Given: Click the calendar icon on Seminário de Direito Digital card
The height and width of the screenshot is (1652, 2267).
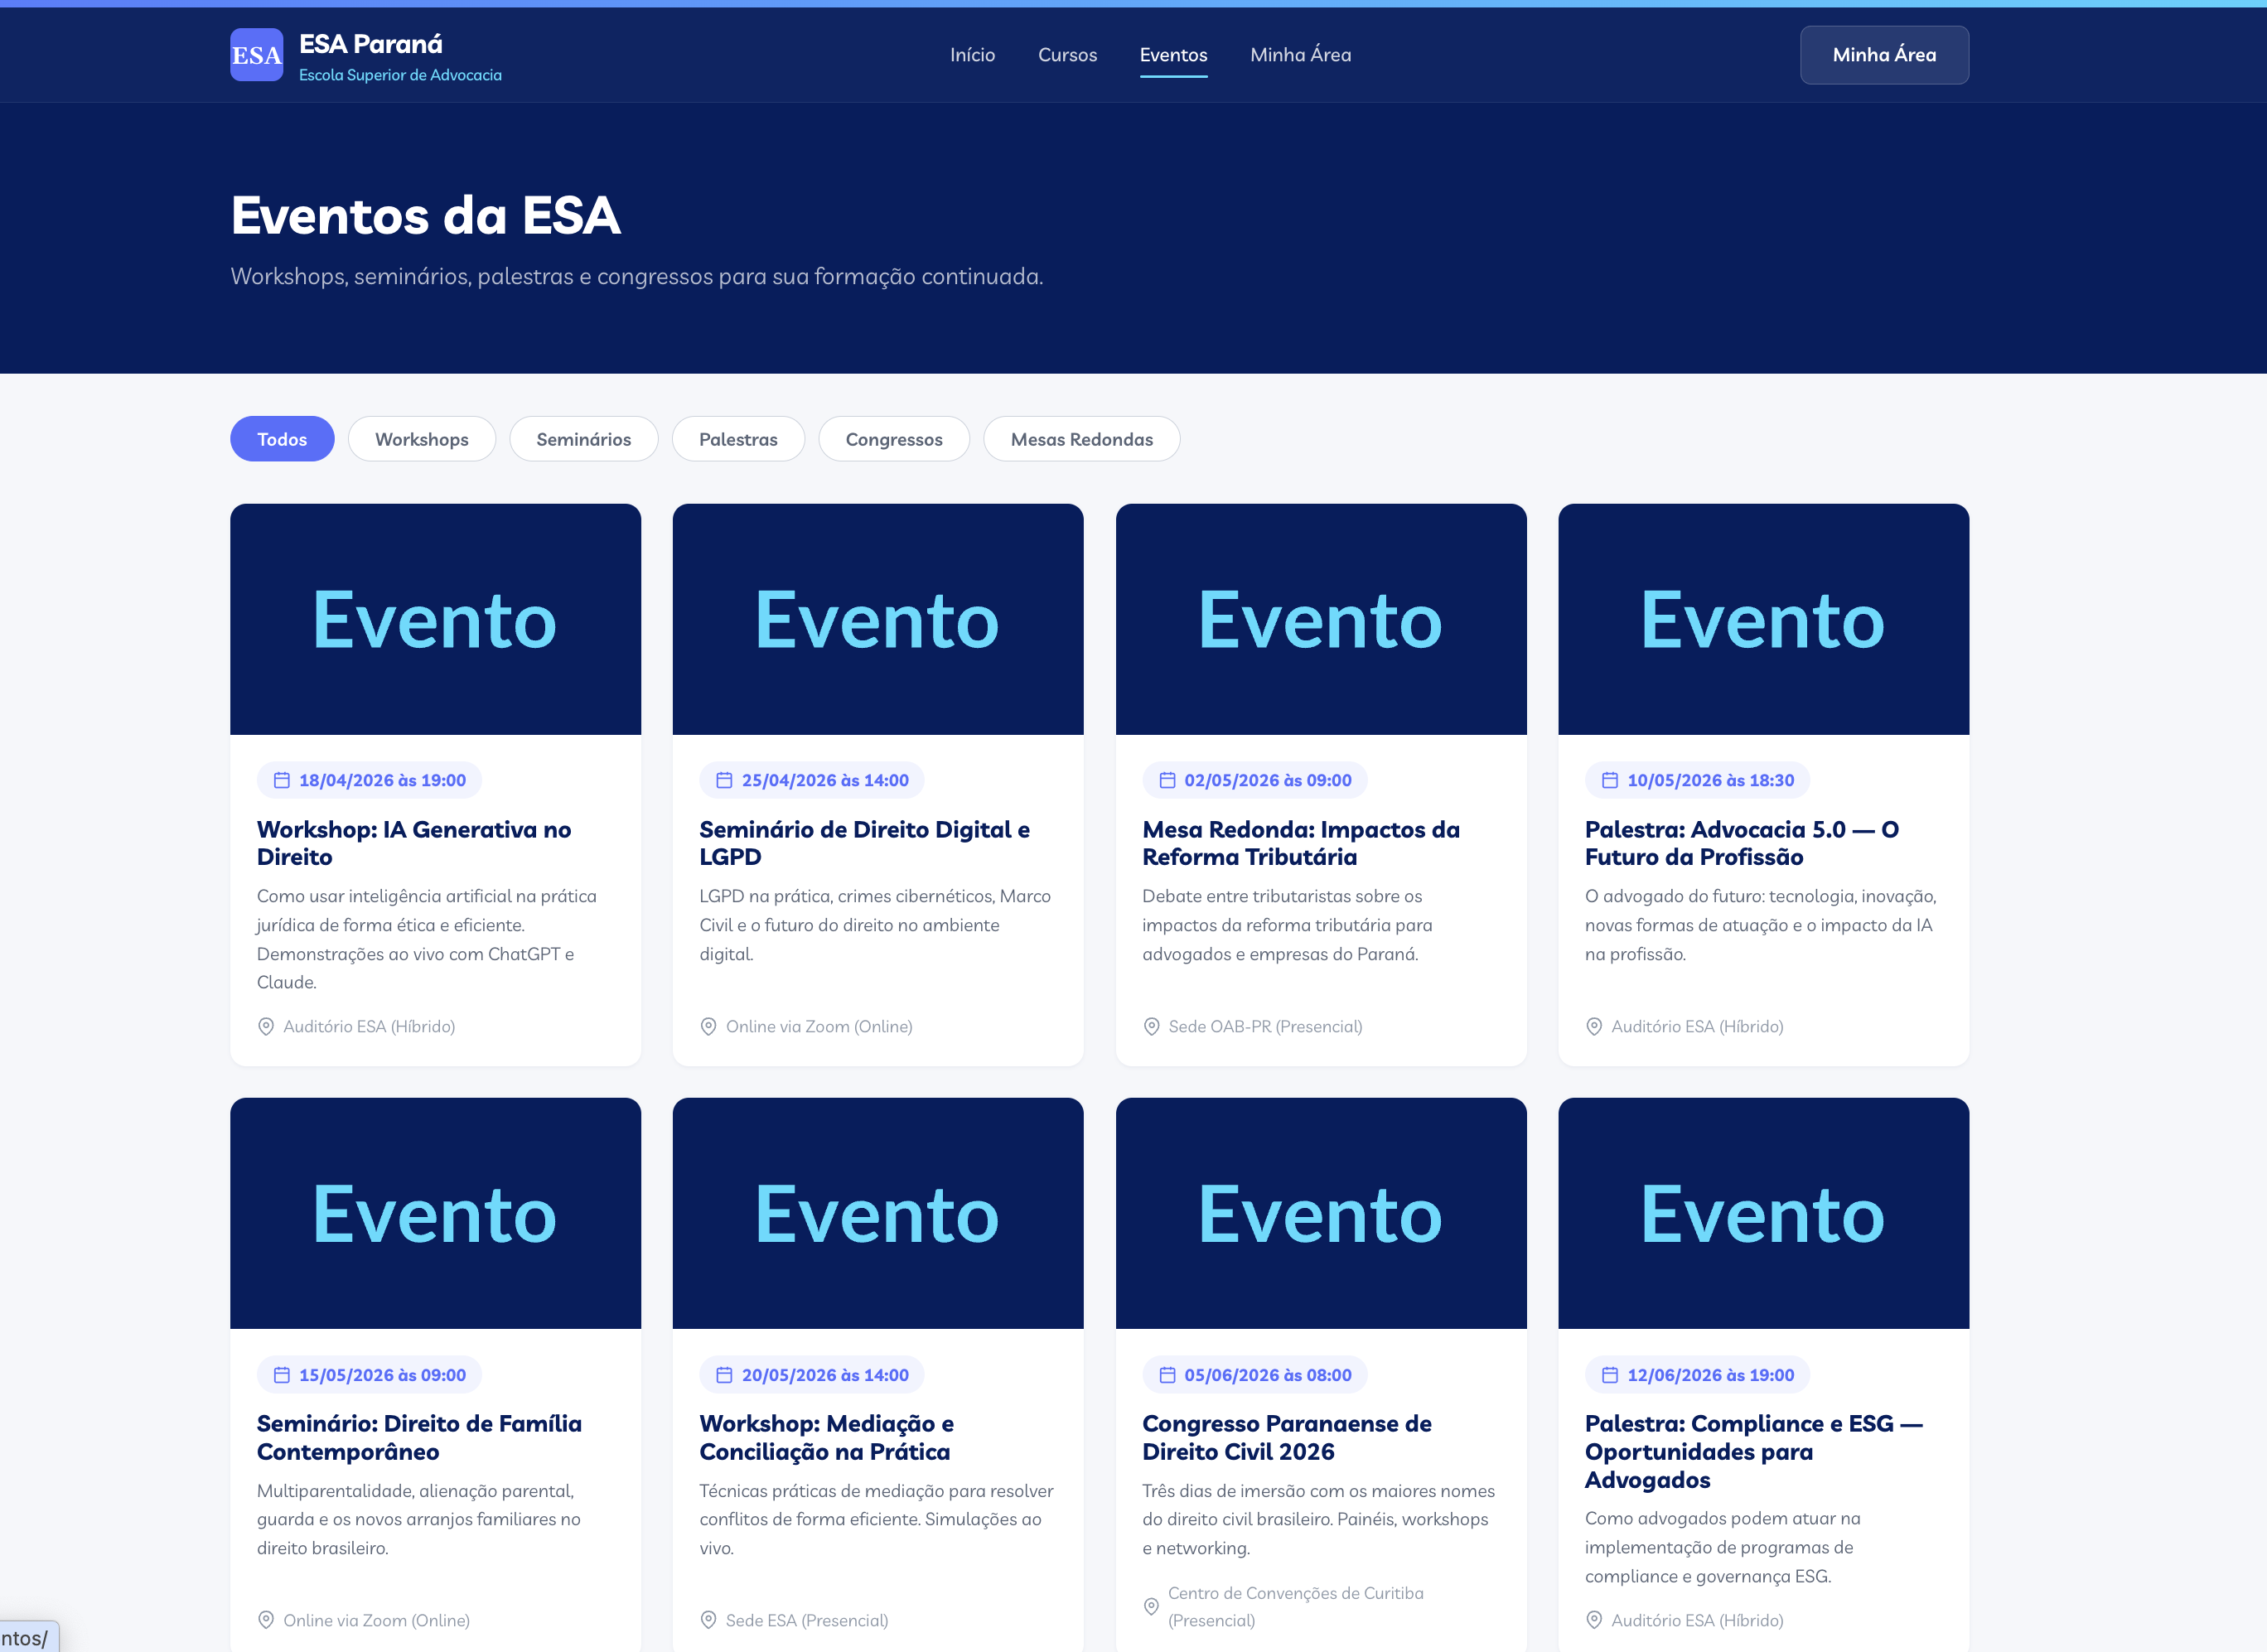Looking at the screenshot, I should (x=722, y=780).
